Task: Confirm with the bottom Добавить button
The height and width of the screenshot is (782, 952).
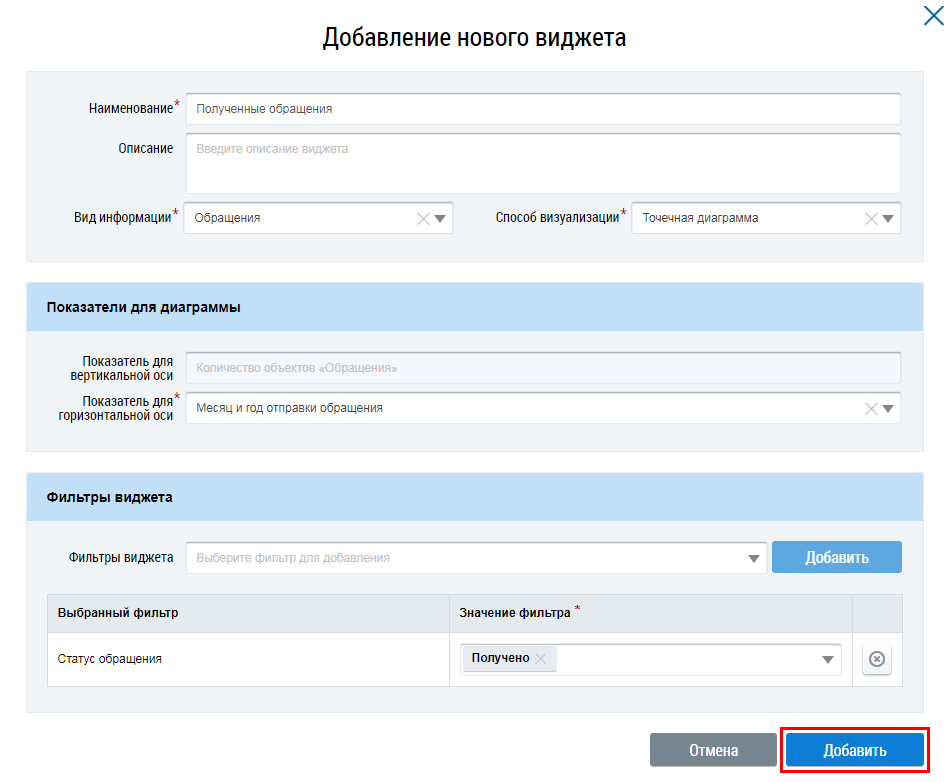Action: click(x=854, y=750)
